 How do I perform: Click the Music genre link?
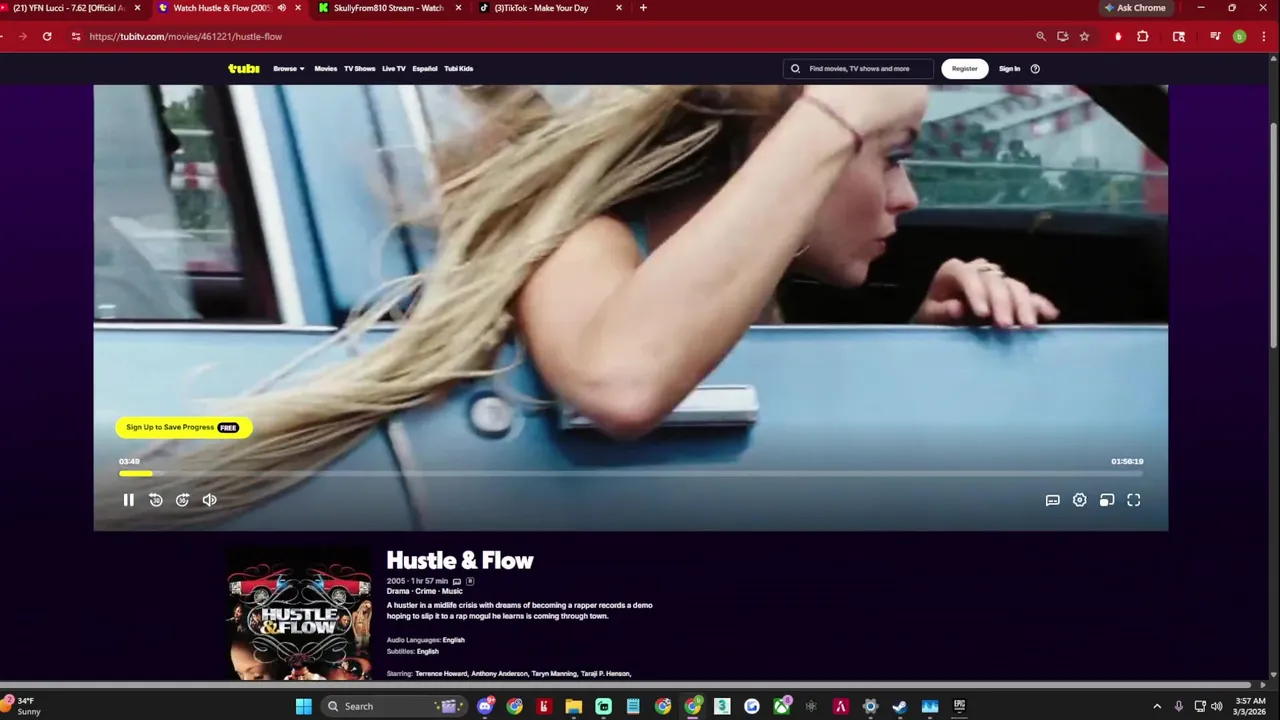[452, 591]
